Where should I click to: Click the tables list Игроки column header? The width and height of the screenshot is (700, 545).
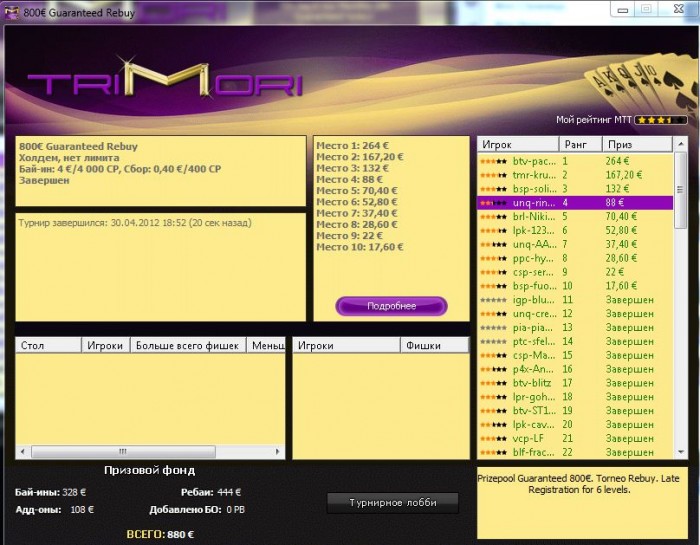(105, 345)
